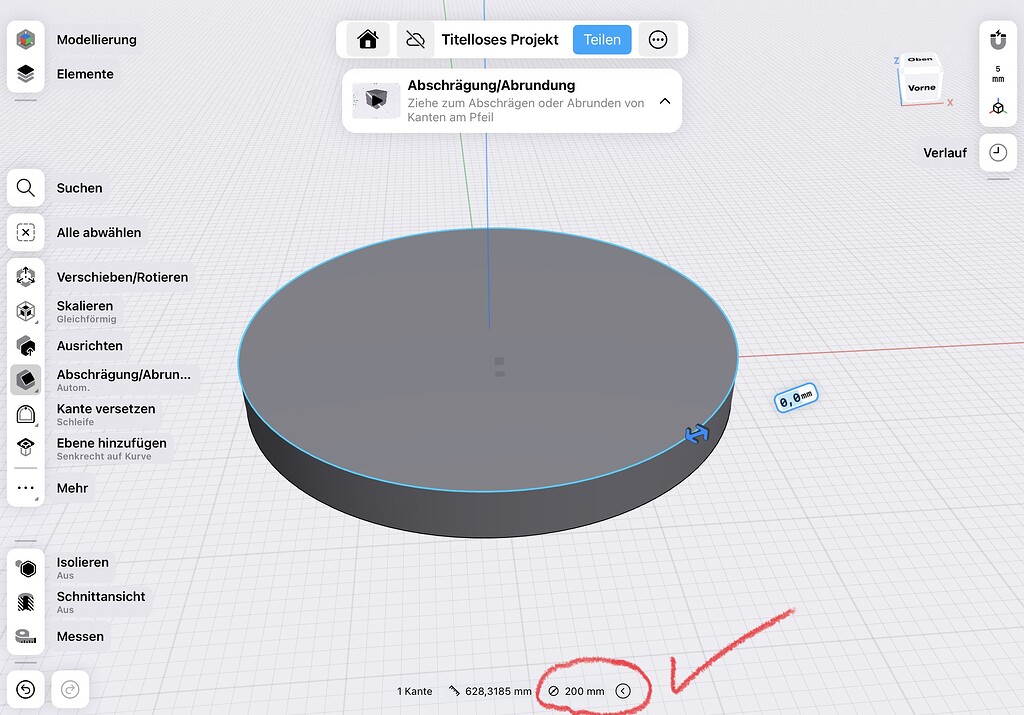This screenshot has width=1024, height=715.
Task: Select the Messen tool
Action: click(25, 636)
